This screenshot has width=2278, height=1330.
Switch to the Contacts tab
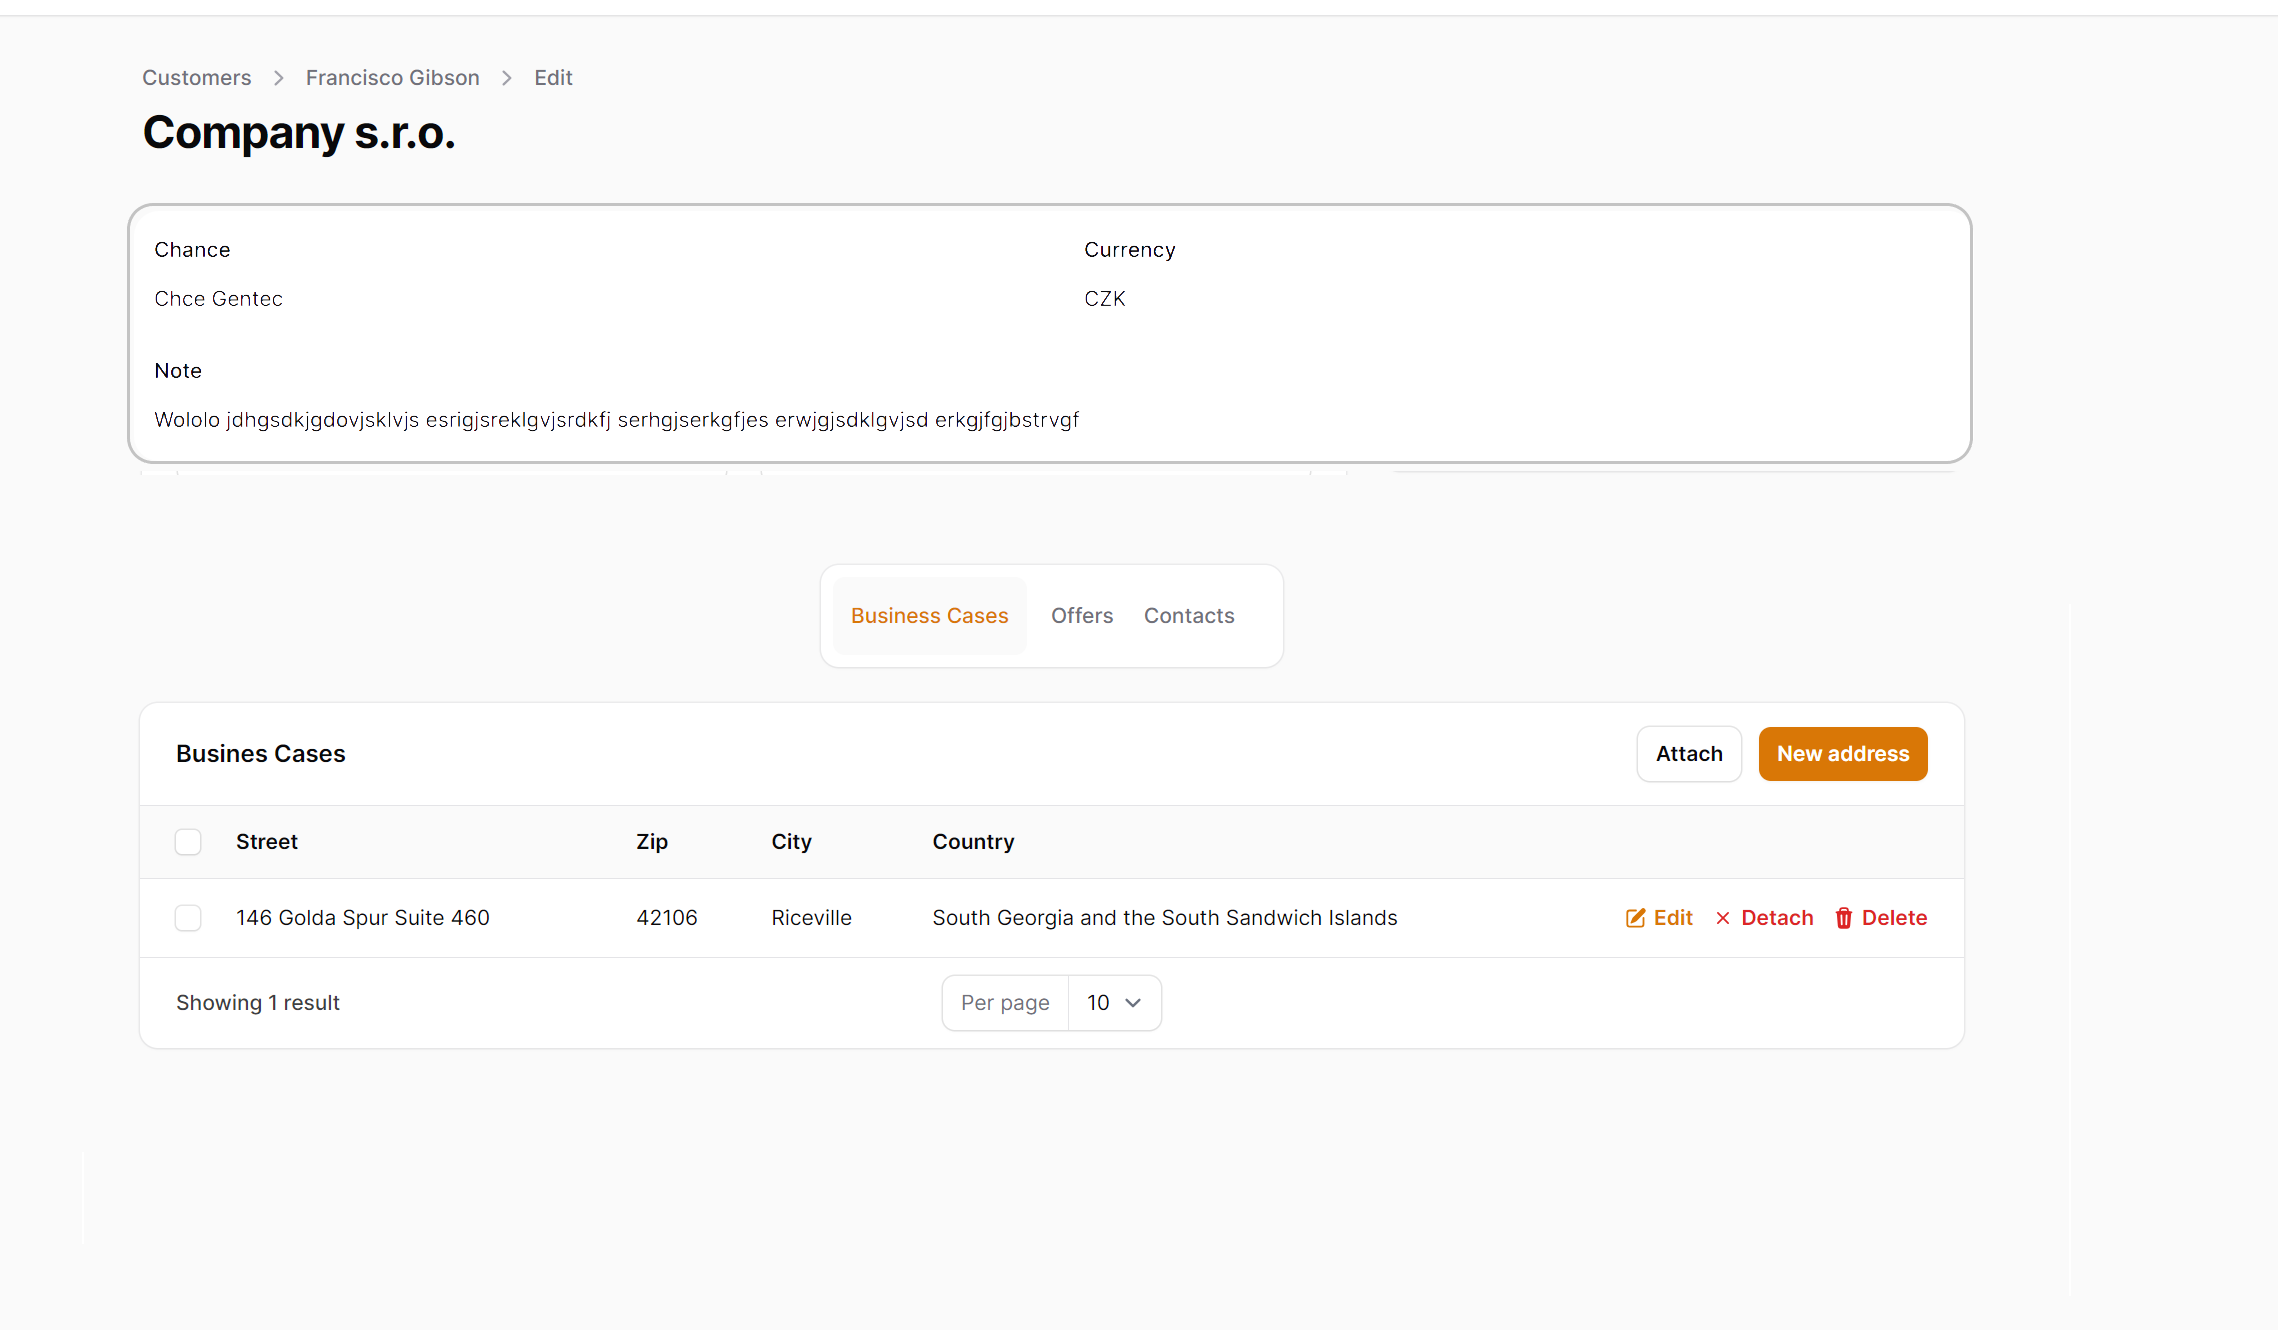coord(1189,616)
